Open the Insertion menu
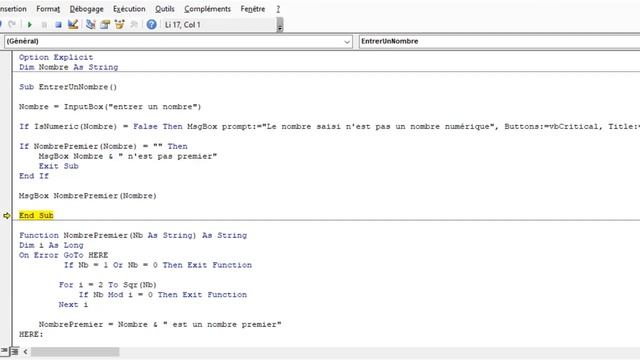Screen dimensions: 640x360 (13, 9)
